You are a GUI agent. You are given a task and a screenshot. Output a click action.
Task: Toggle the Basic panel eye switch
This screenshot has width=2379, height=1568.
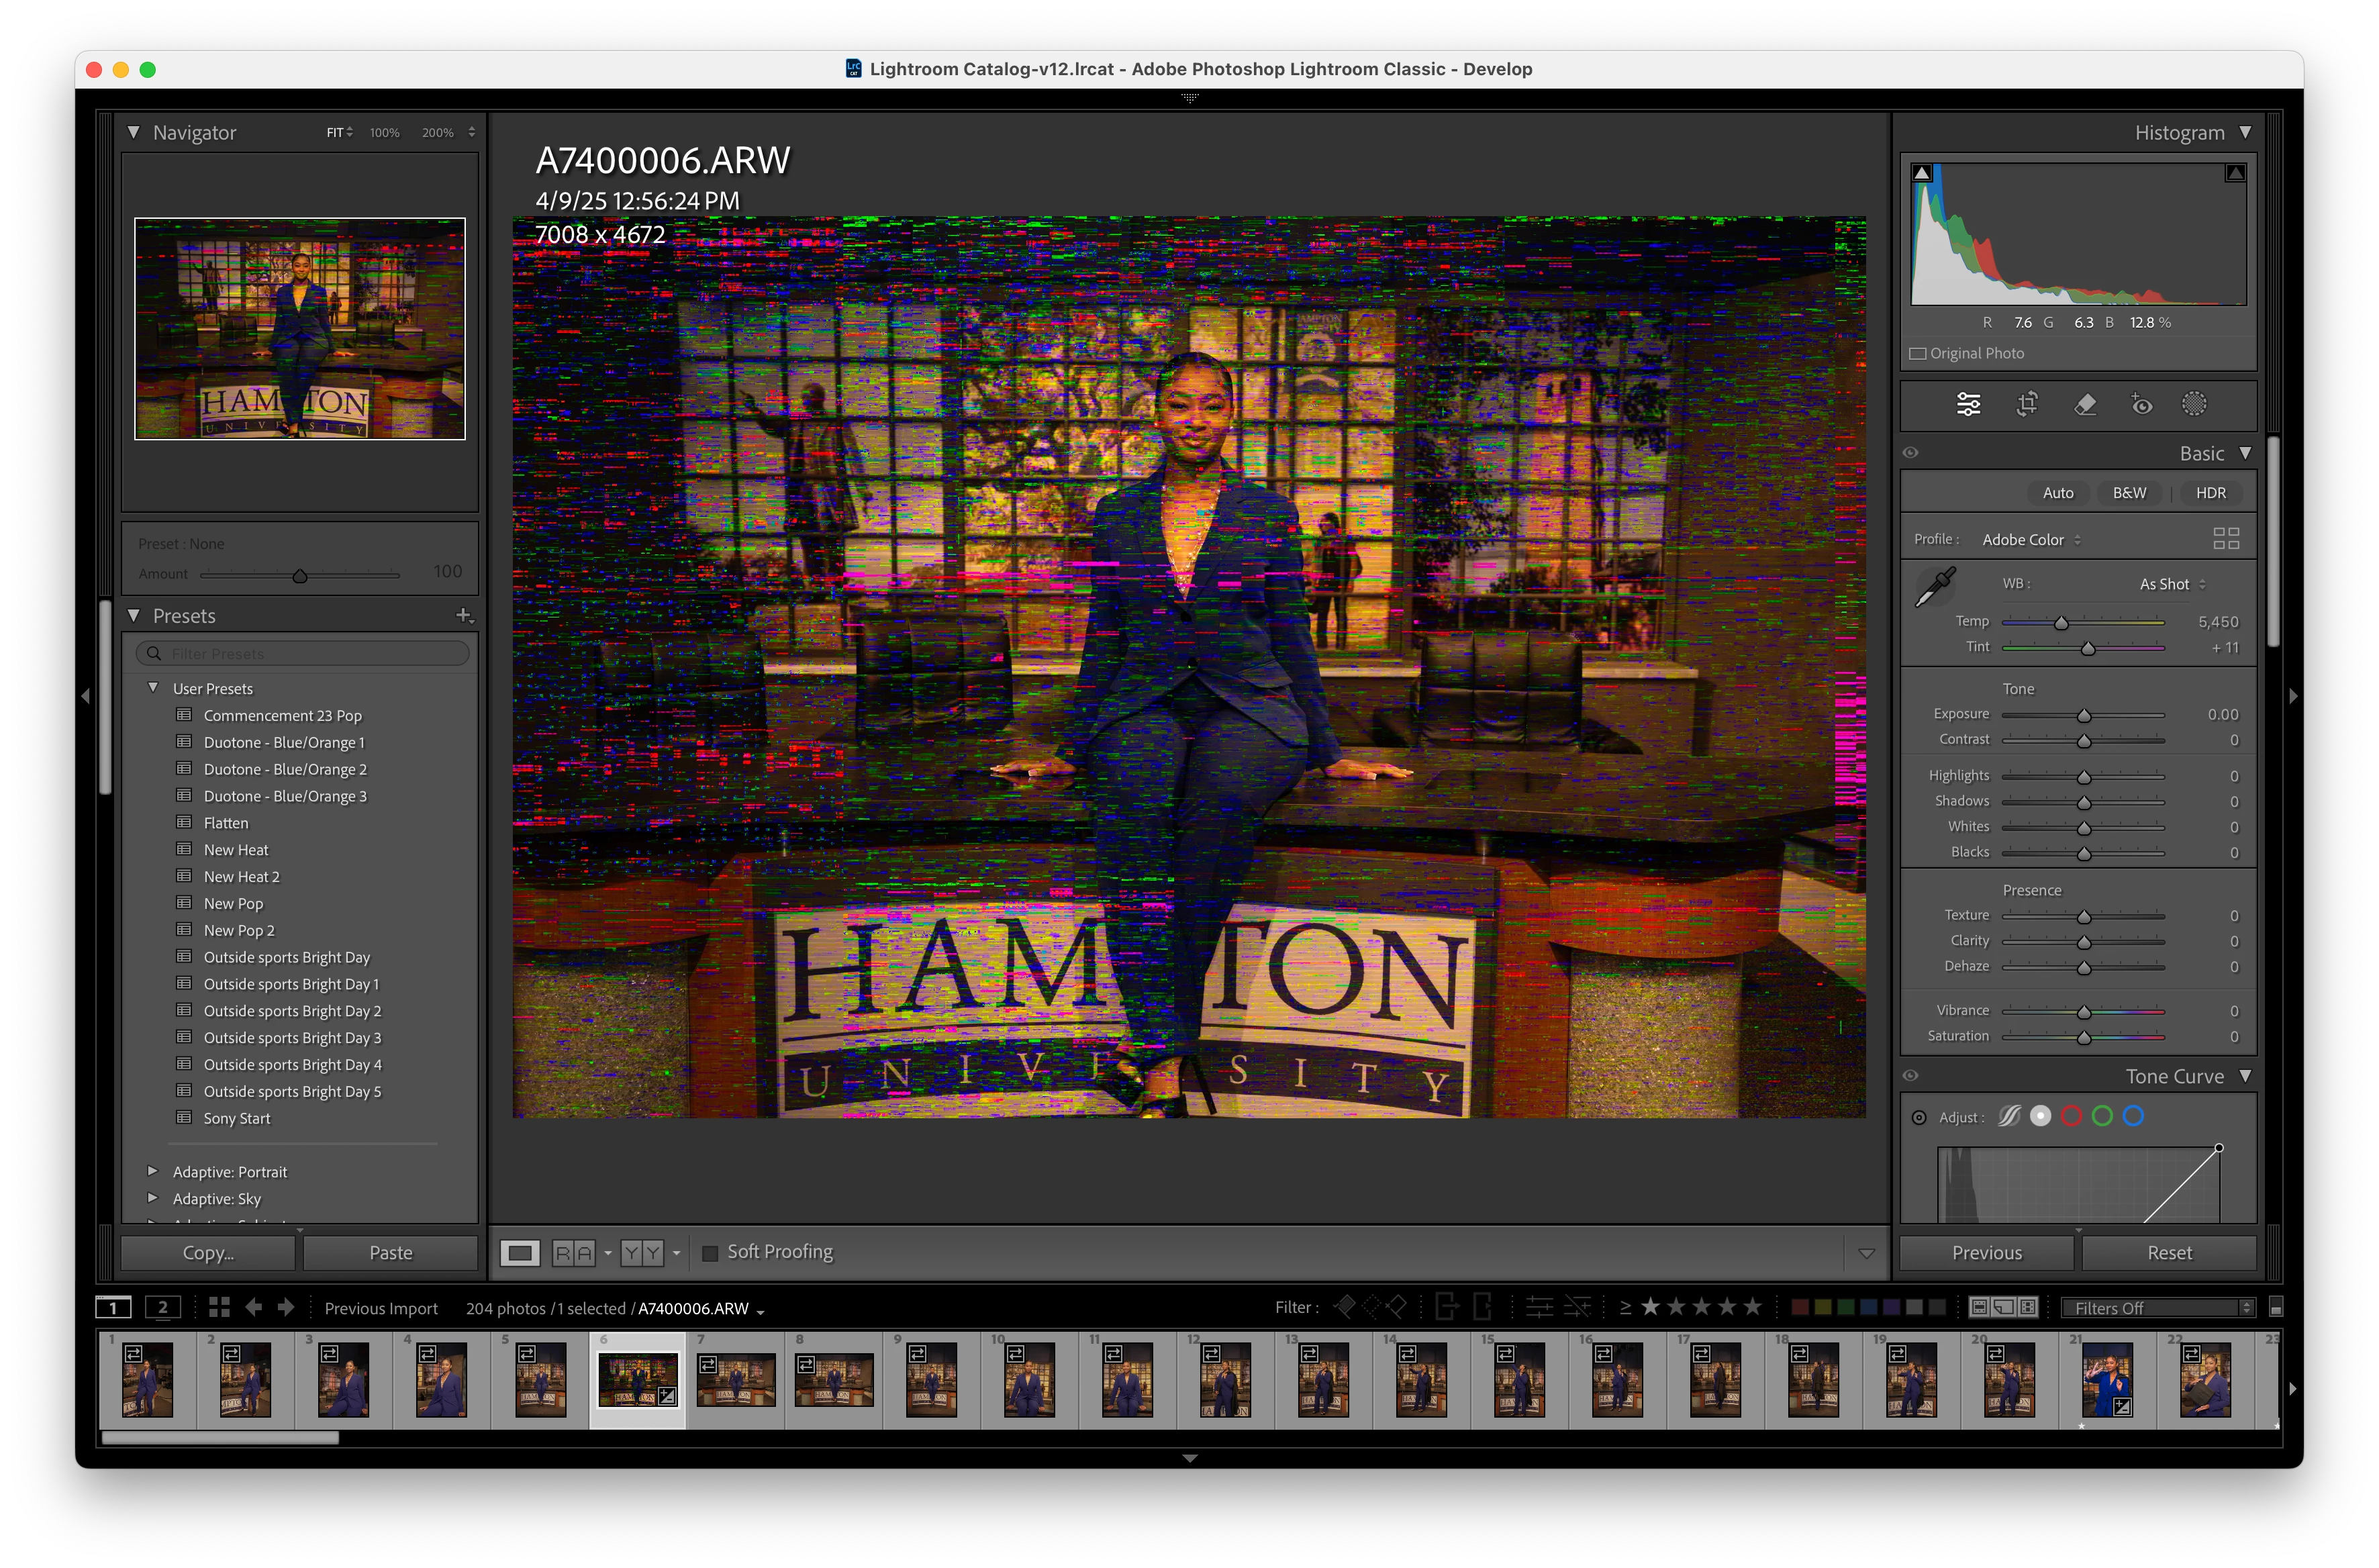click(x=1911, y=453)
